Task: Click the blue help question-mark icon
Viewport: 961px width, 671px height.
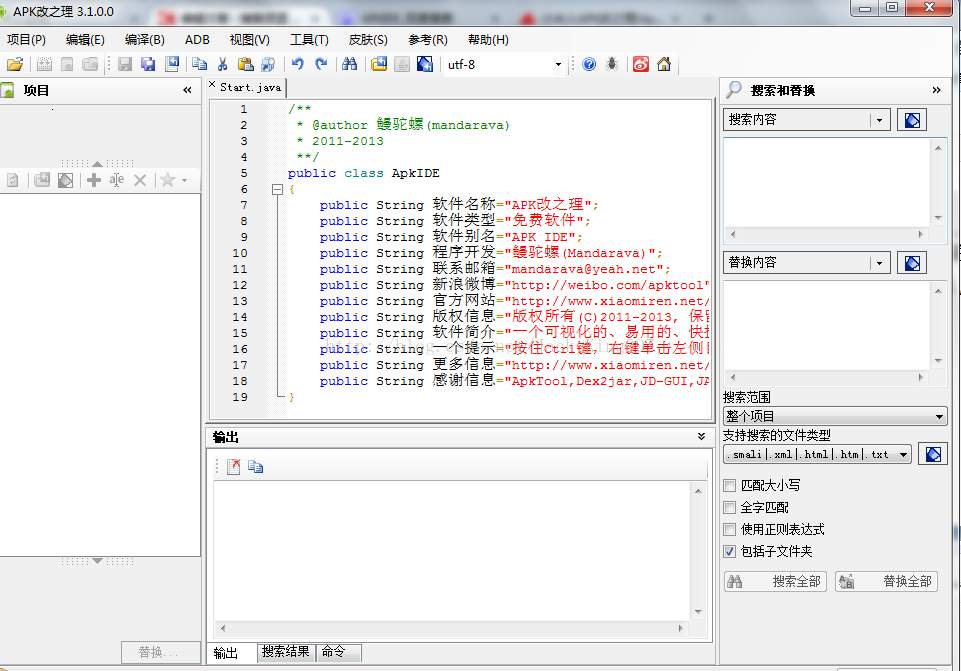Action: click(589, 64)
